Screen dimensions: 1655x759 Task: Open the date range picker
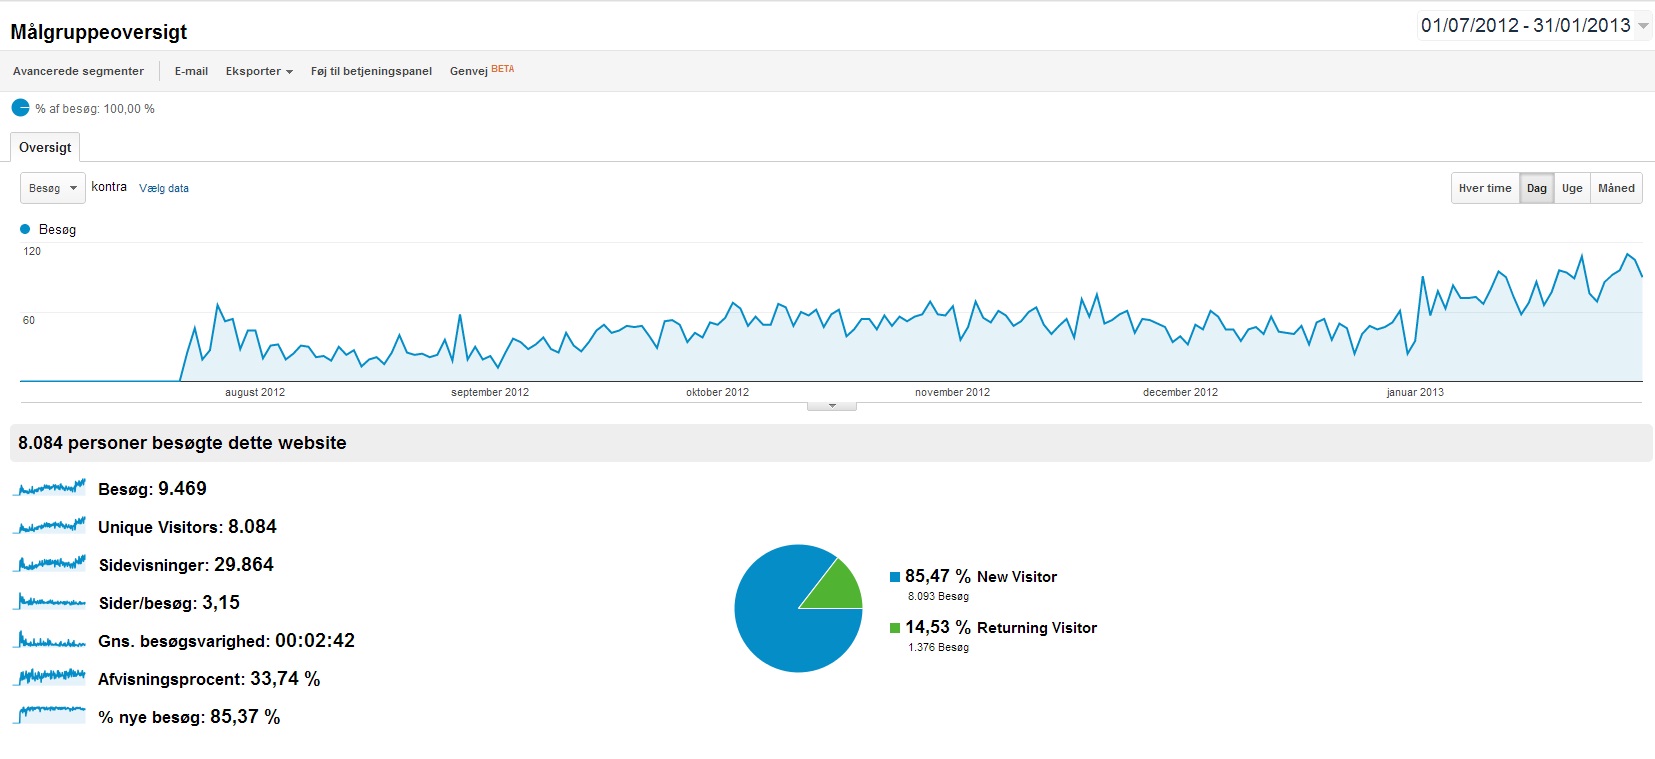pyautogui.click(x=1534, y=26)
